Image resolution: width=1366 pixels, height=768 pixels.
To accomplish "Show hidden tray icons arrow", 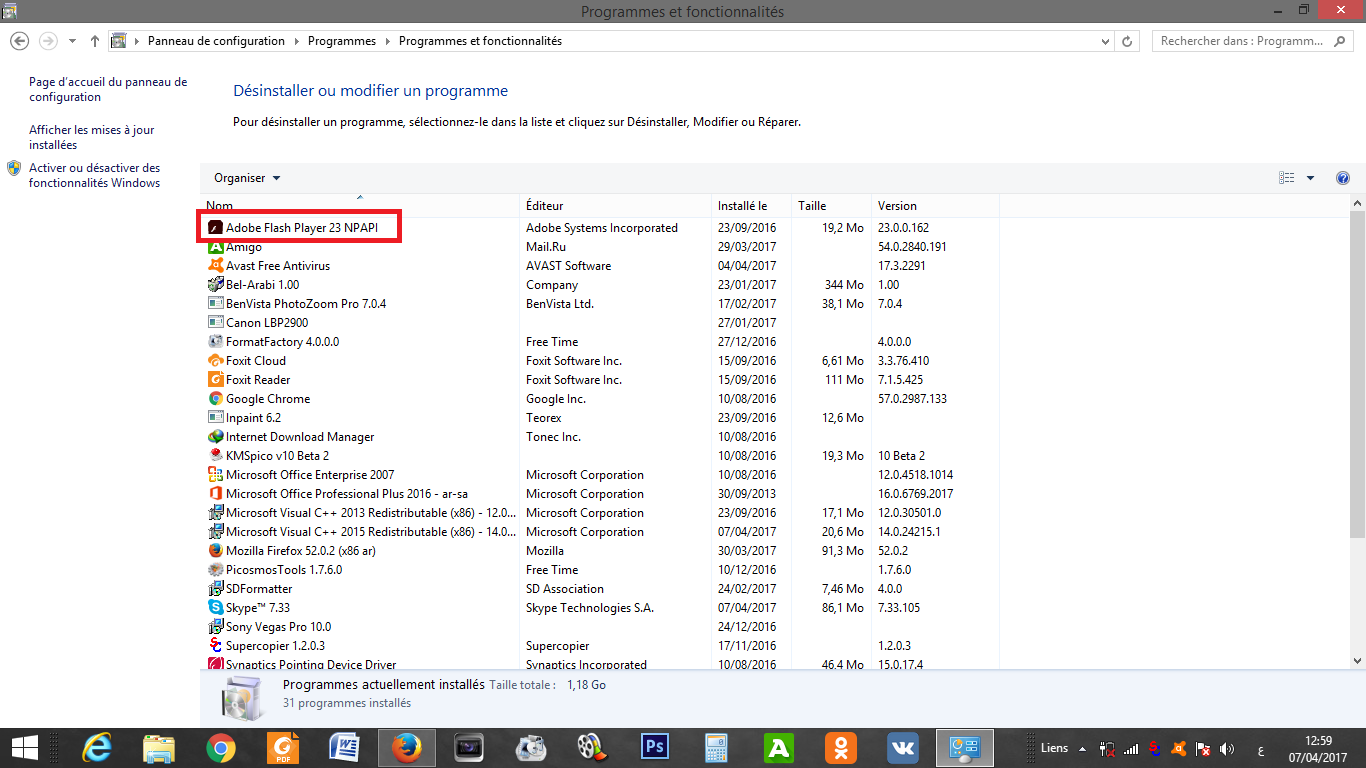I will (x=1083, y=748).
